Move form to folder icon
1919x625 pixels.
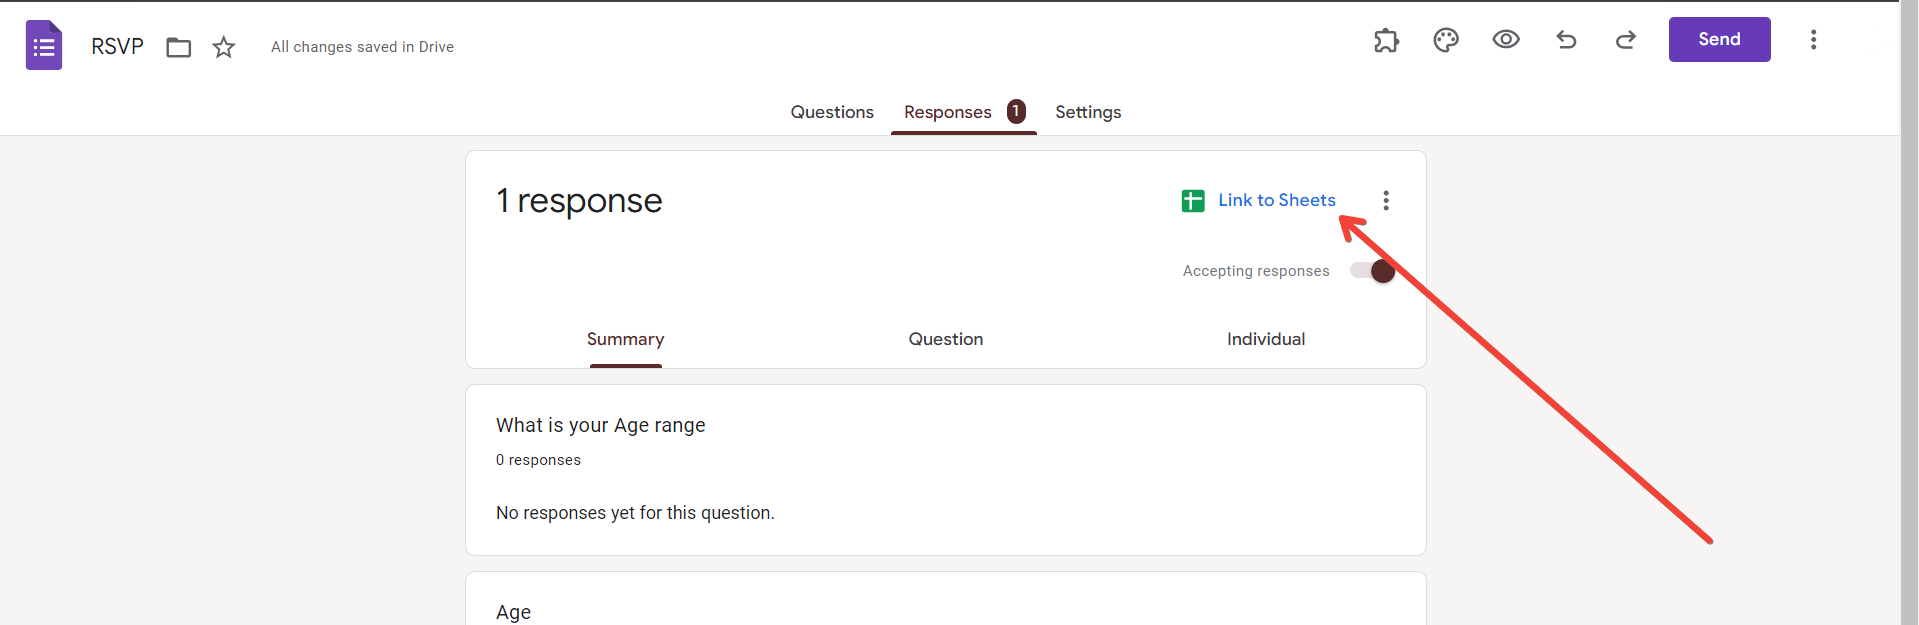click(x=179, y=47)
